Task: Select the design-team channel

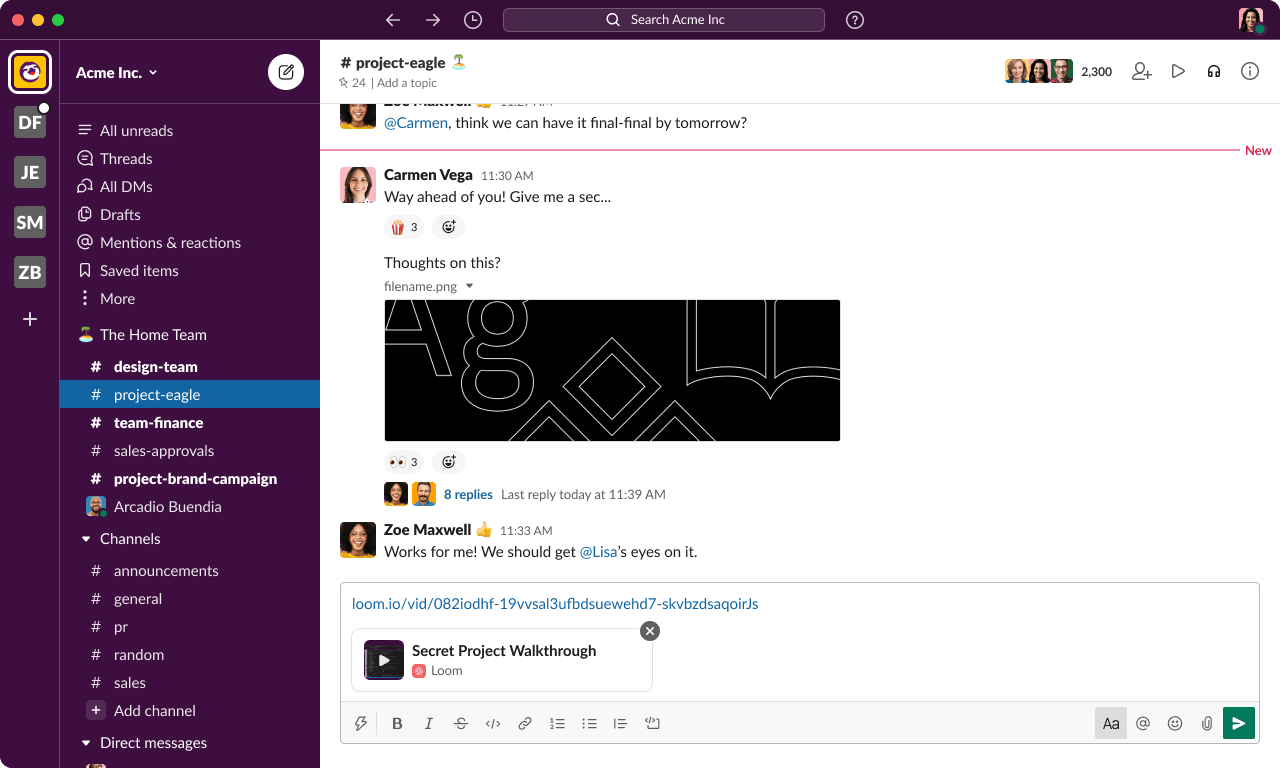Action: [x=155, y=367]
